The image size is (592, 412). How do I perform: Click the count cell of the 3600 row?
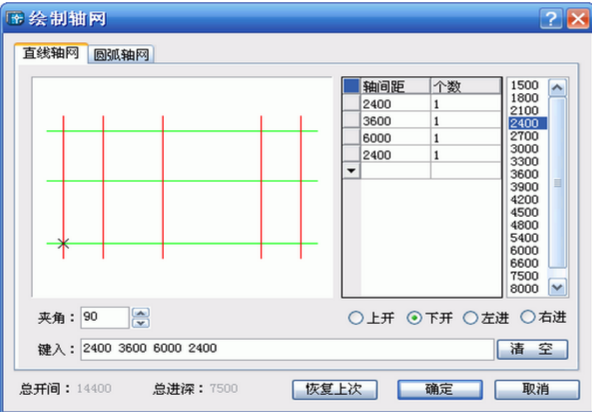coord(466,120)
